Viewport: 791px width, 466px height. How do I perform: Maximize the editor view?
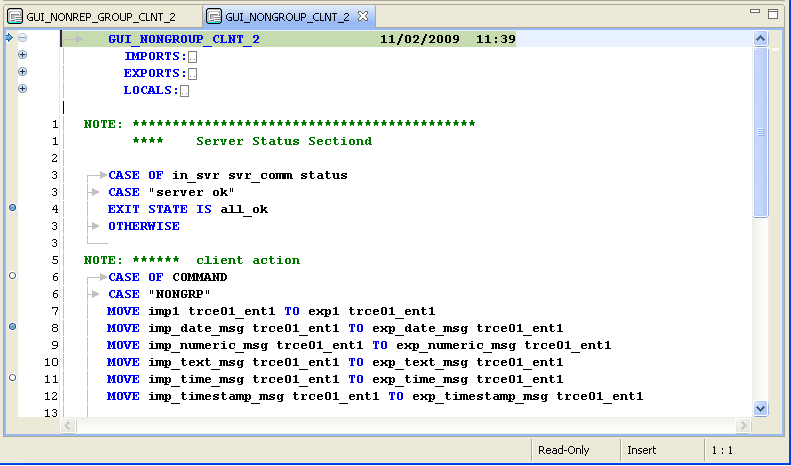pyautogui.click(x=773, y=14)
